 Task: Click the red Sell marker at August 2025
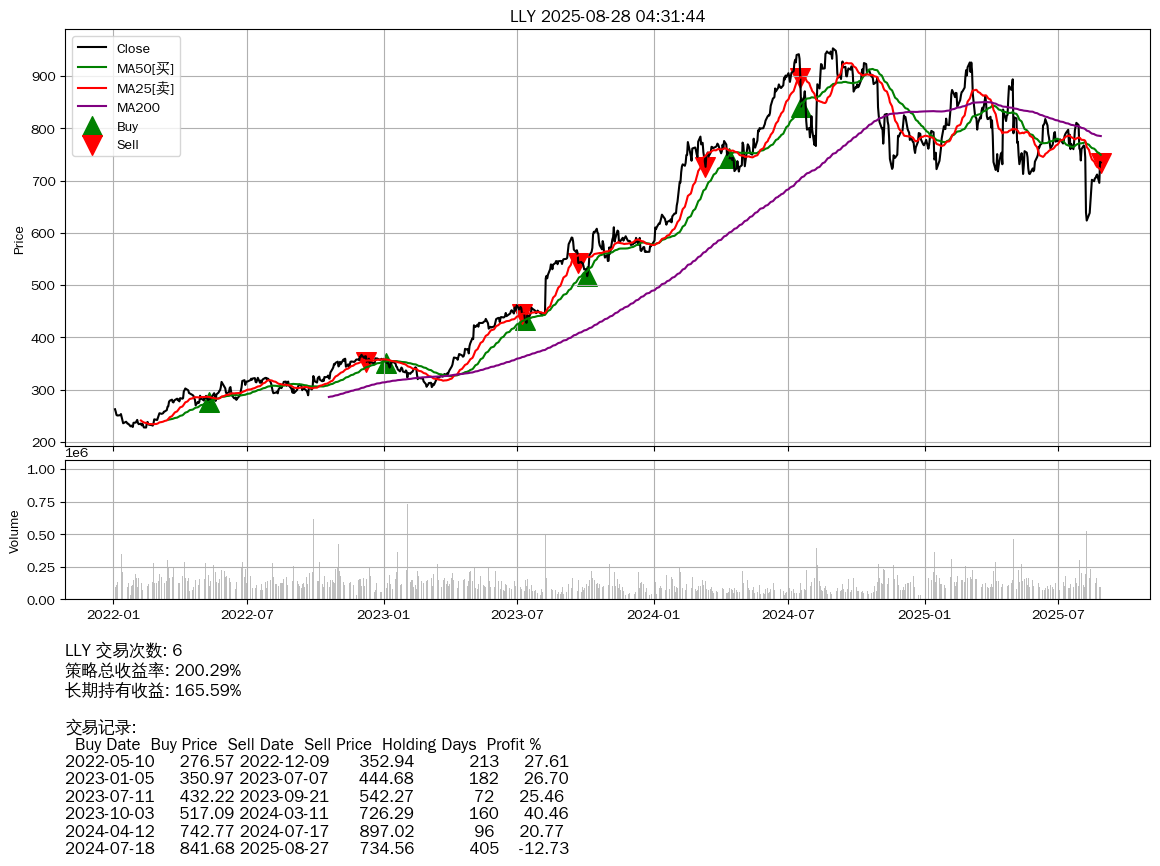(1100, 165)
